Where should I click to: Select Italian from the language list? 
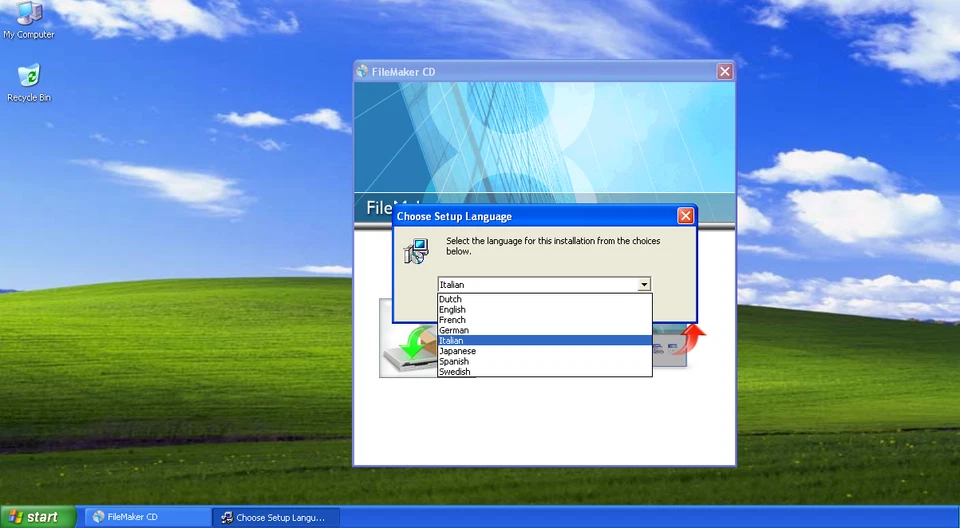coord(545,341)
